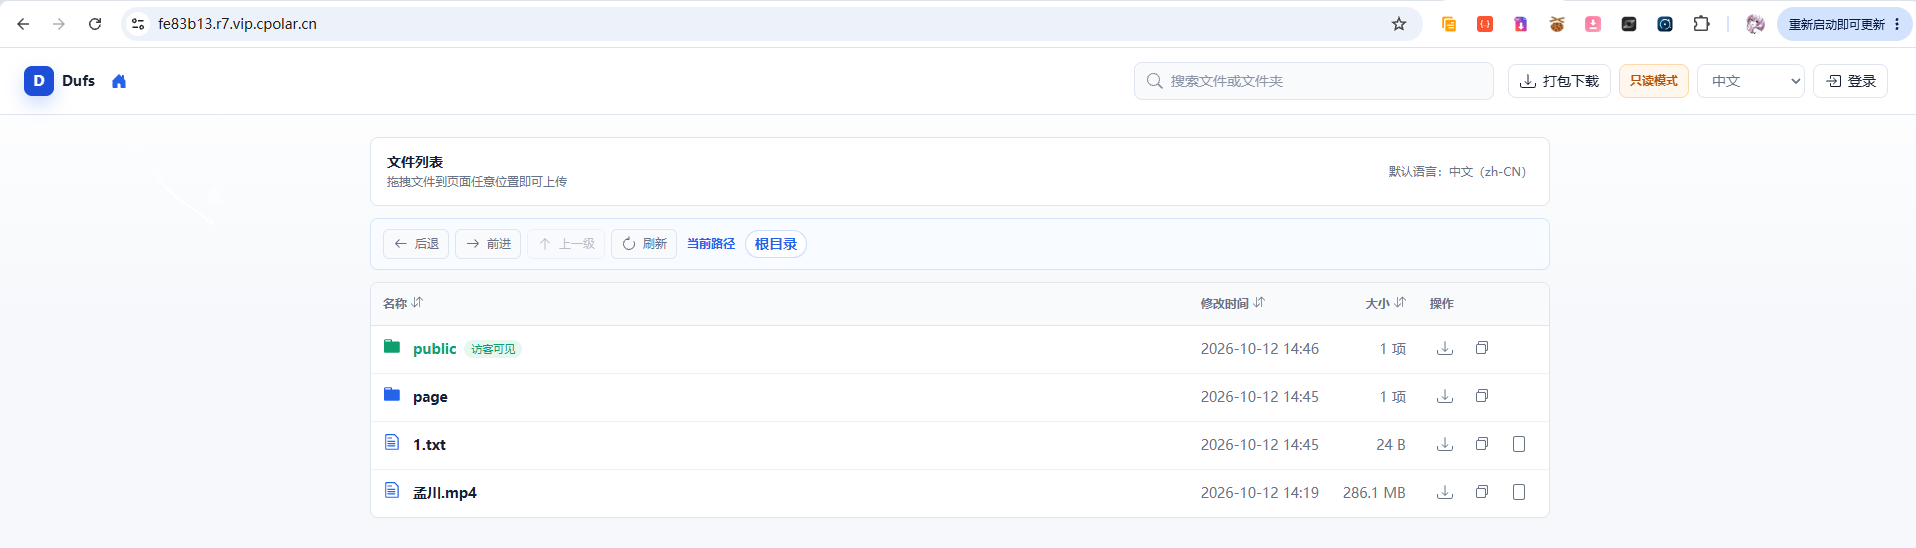This screenshot has height=548, width=1916.
Task: Open the browser extensions puzzle icon
Action: tap(1701, 24)
